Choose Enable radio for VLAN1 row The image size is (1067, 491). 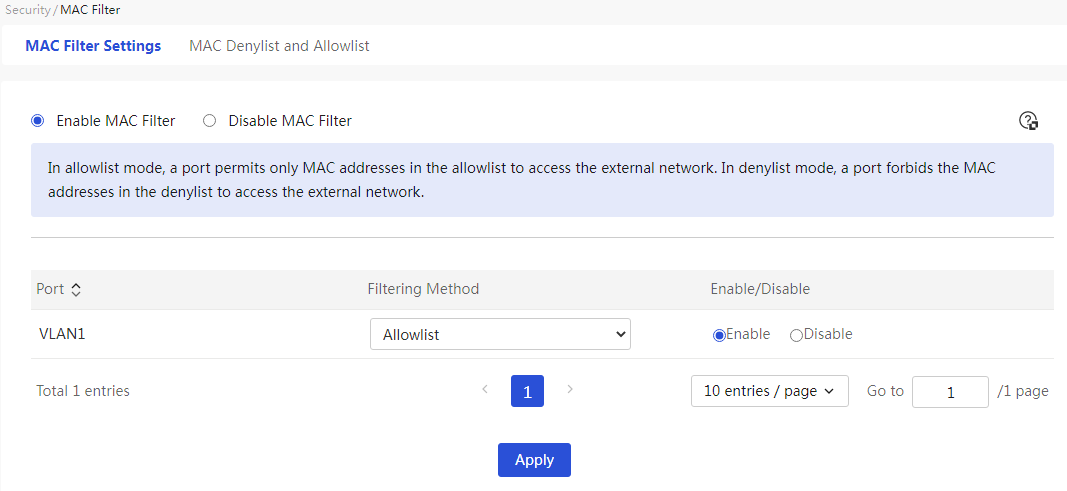(x=719, y=335)
